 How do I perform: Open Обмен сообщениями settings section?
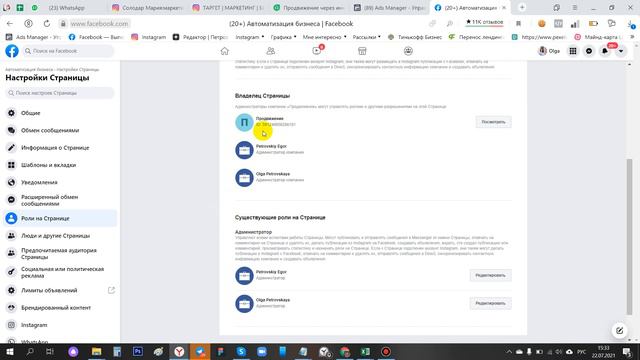(60, 130)
